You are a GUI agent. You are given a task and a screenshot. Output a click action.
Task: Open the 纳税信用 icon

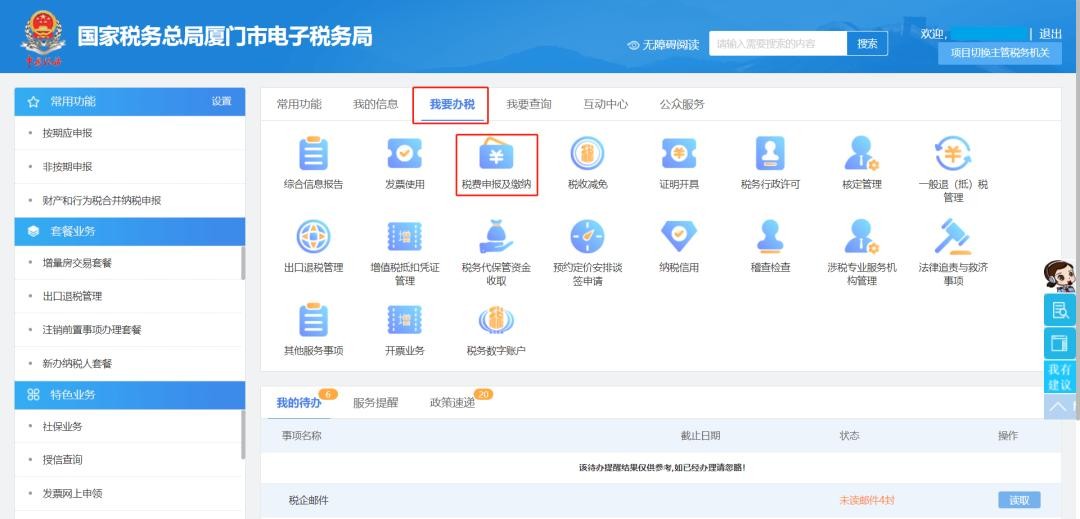click(x=679, y=238)
